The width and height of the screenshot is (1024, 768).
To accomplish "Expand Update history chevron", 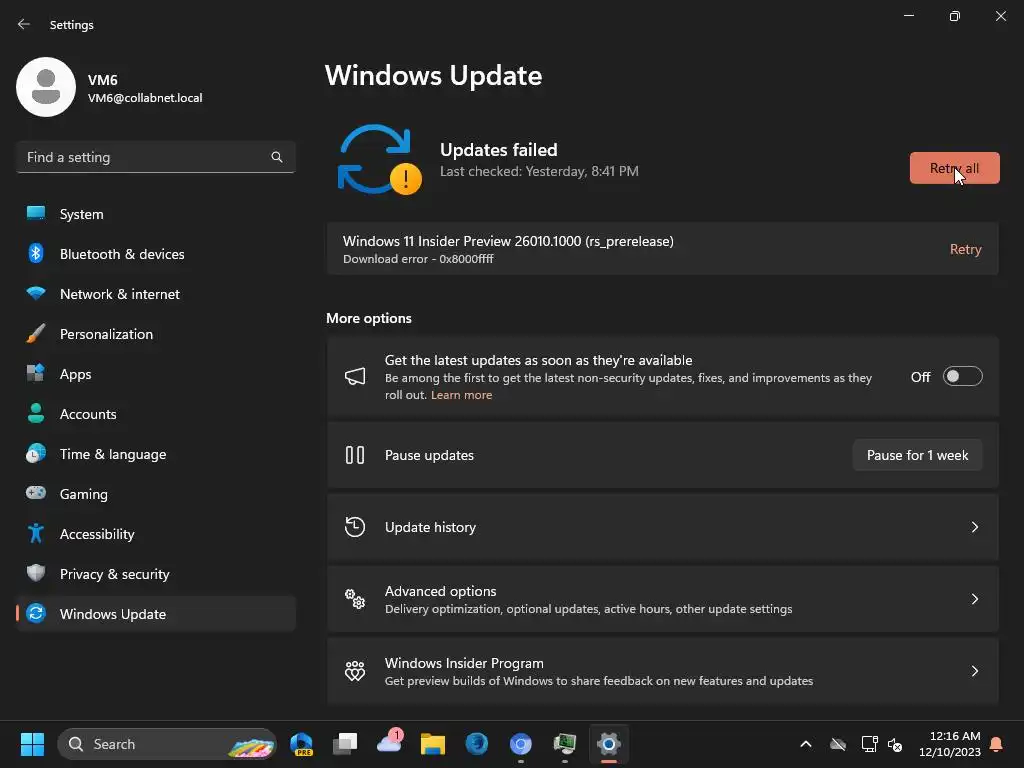I will coord(974,527).
